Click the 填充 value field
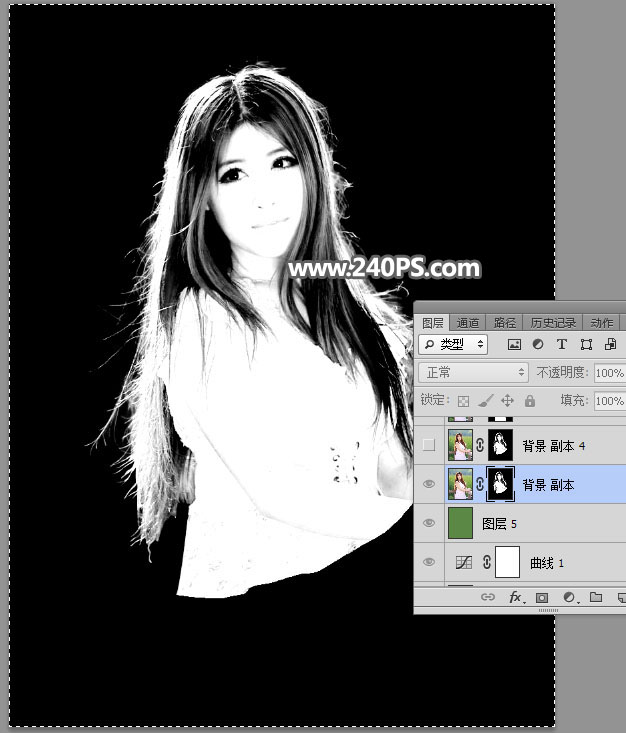 (610, 401)
